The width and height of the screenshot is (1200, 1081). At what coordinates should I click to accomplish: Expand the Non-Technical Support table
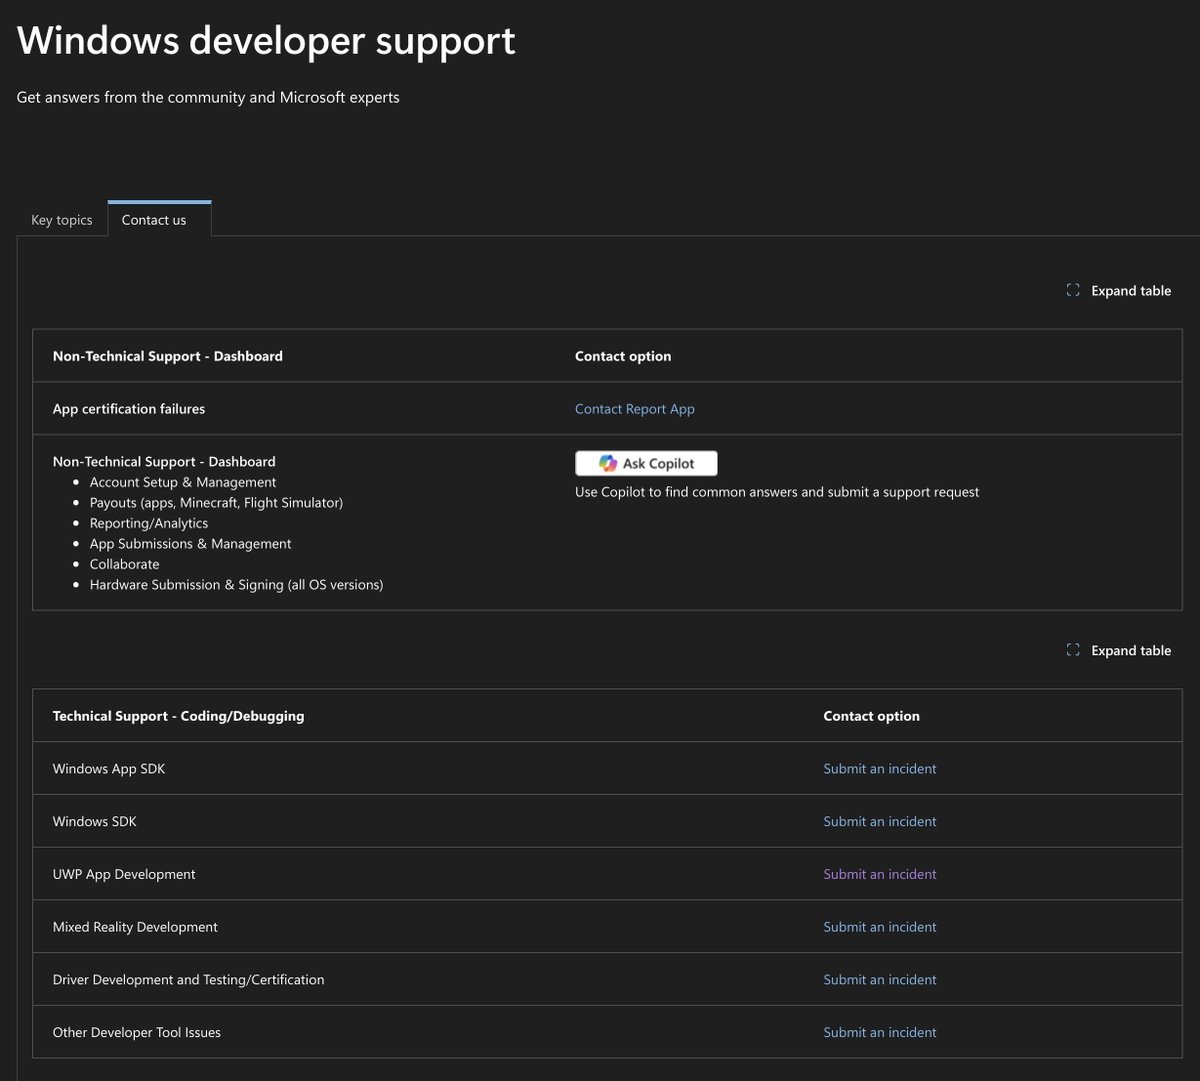click(1118, 291)
